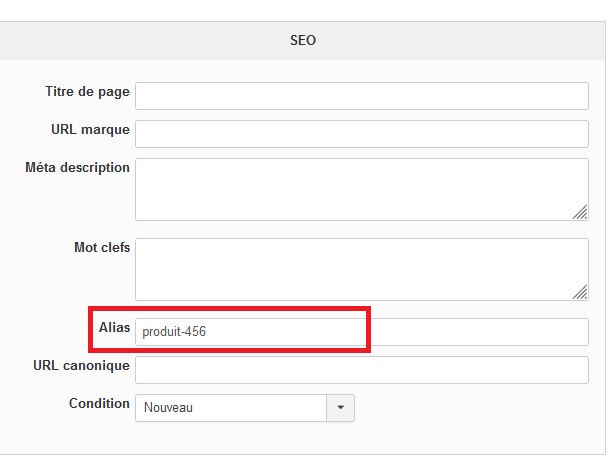614x467 pixels.
Task: Click the Méta description label
Action: pyautogui.click(x=77, y=168)
